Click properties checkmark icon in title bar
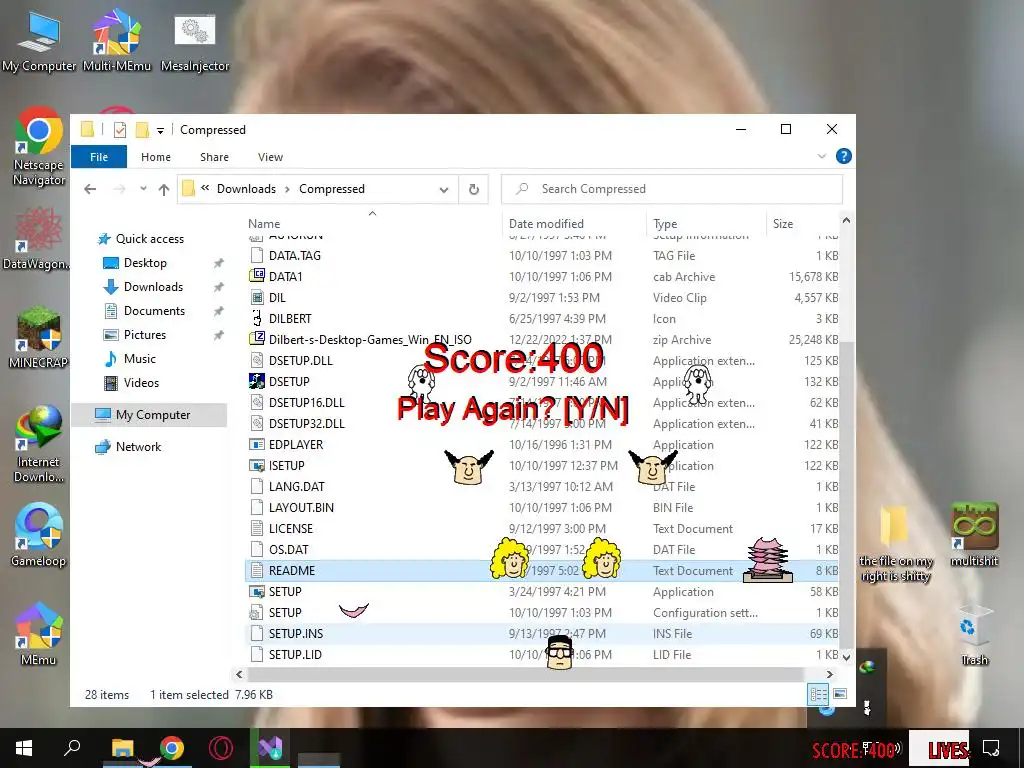 point(120,130)
